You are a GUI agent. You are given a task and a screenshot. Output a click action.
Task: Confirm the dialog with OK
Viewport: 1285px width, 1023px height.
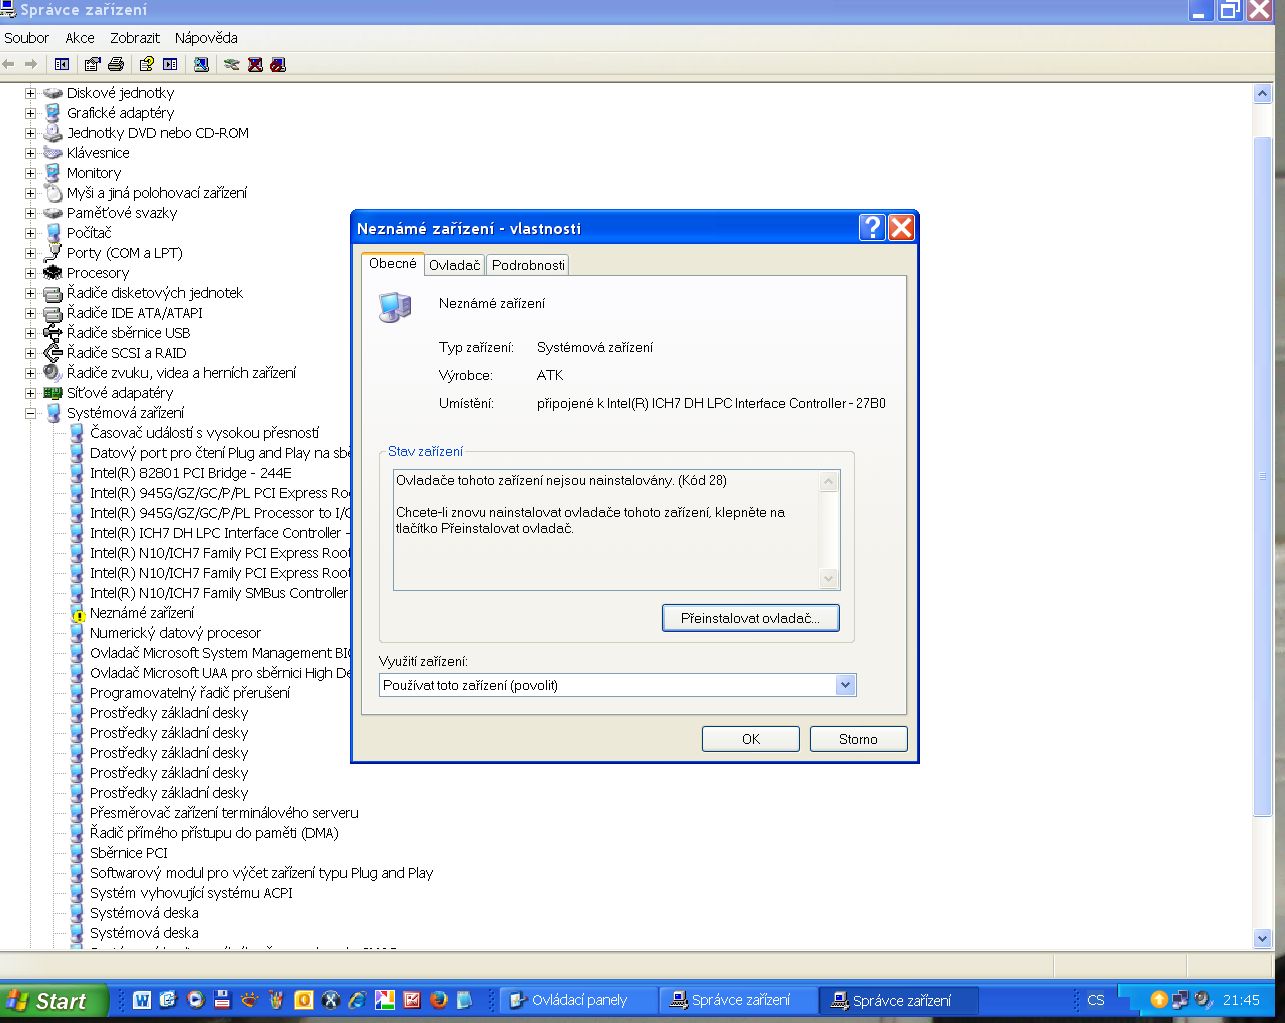751,739
